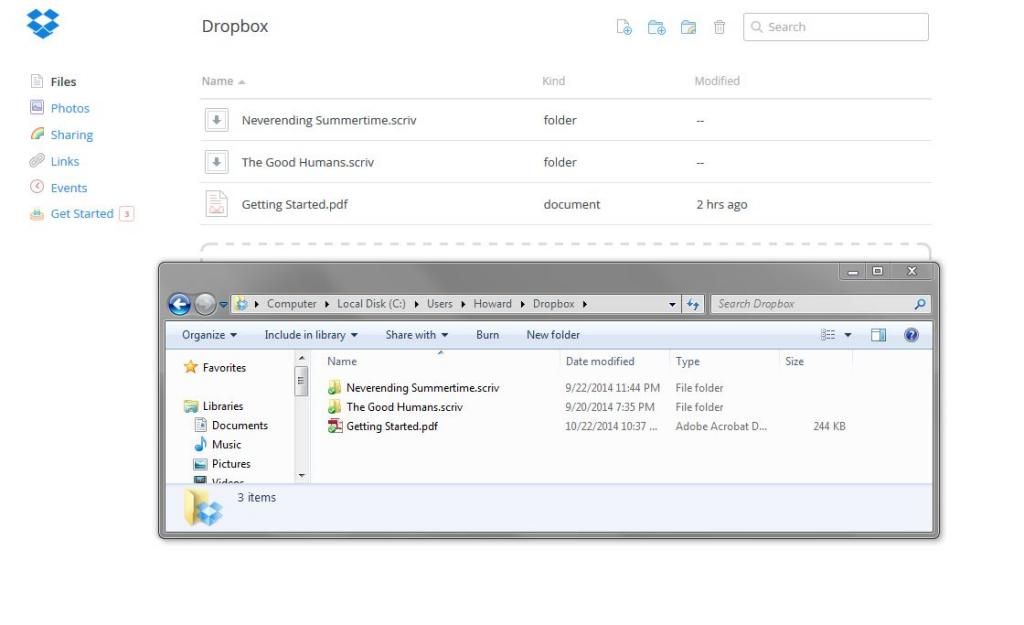Click the Files sidebar icon

pyautogui.click(x=37, y=81)
